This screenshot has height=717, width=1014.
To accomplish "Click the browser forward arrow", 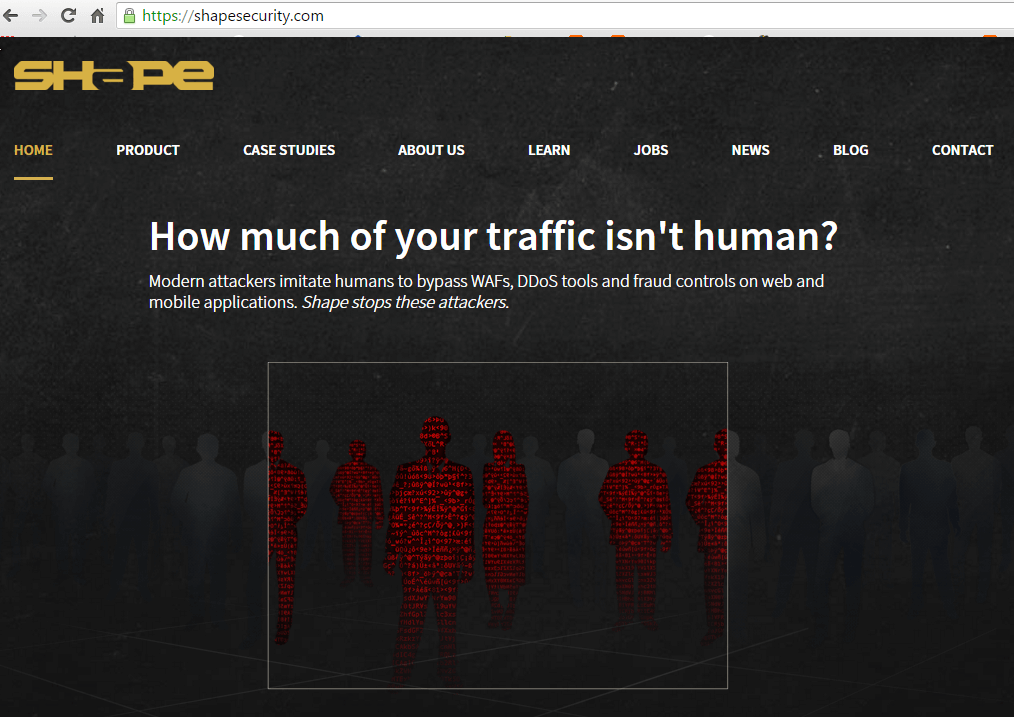I will 39,16.
